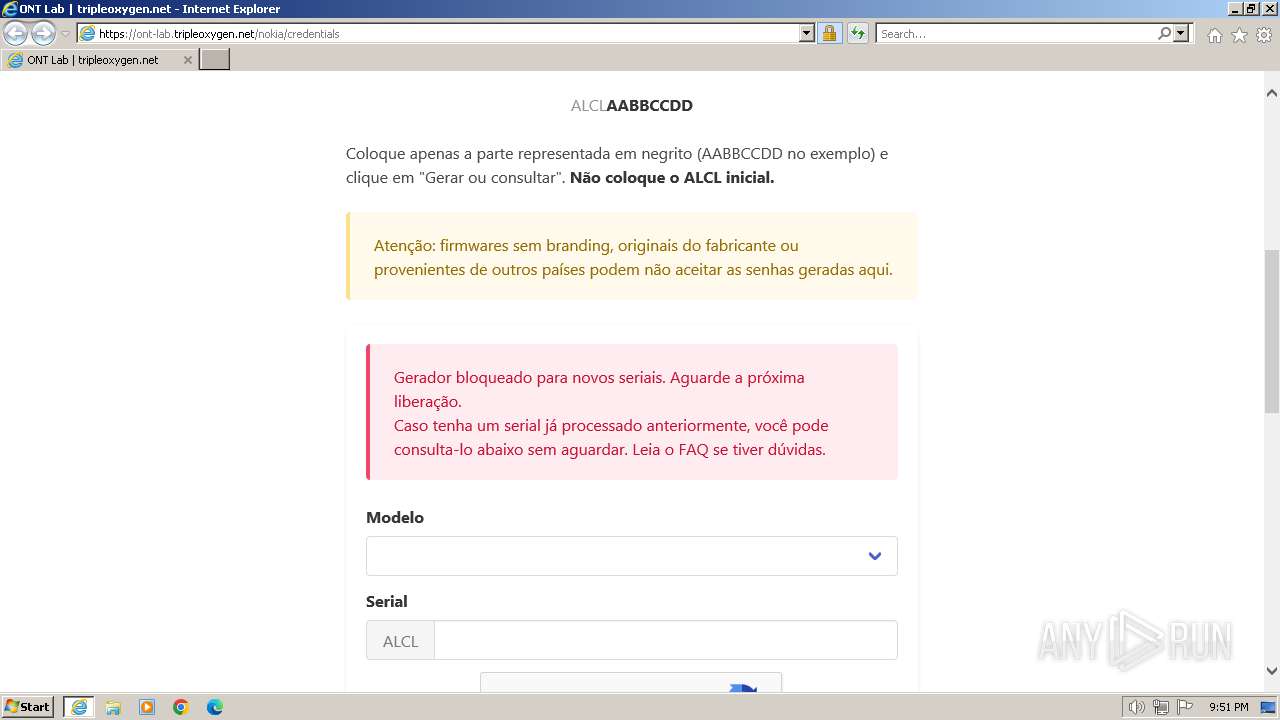Open the Action Center flag icon
Image resolution: width=1280 pixels, height=720 pixels.
click(1185, 707)
